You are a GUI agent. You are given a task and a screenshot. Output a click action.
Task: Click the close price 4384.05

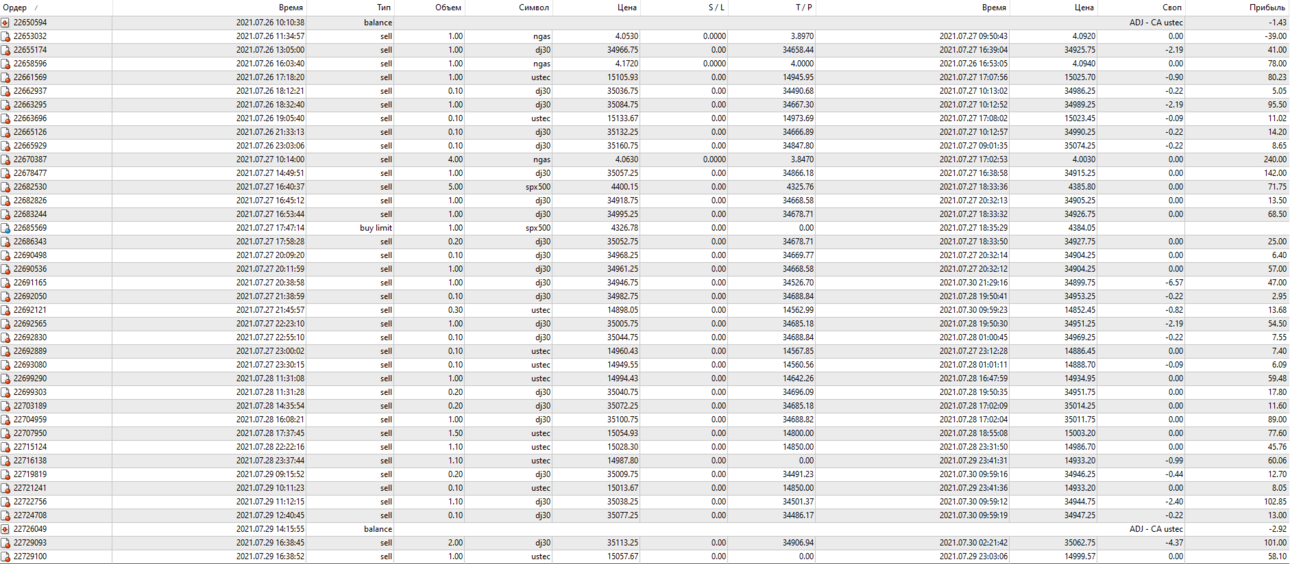coord(1081,228)
